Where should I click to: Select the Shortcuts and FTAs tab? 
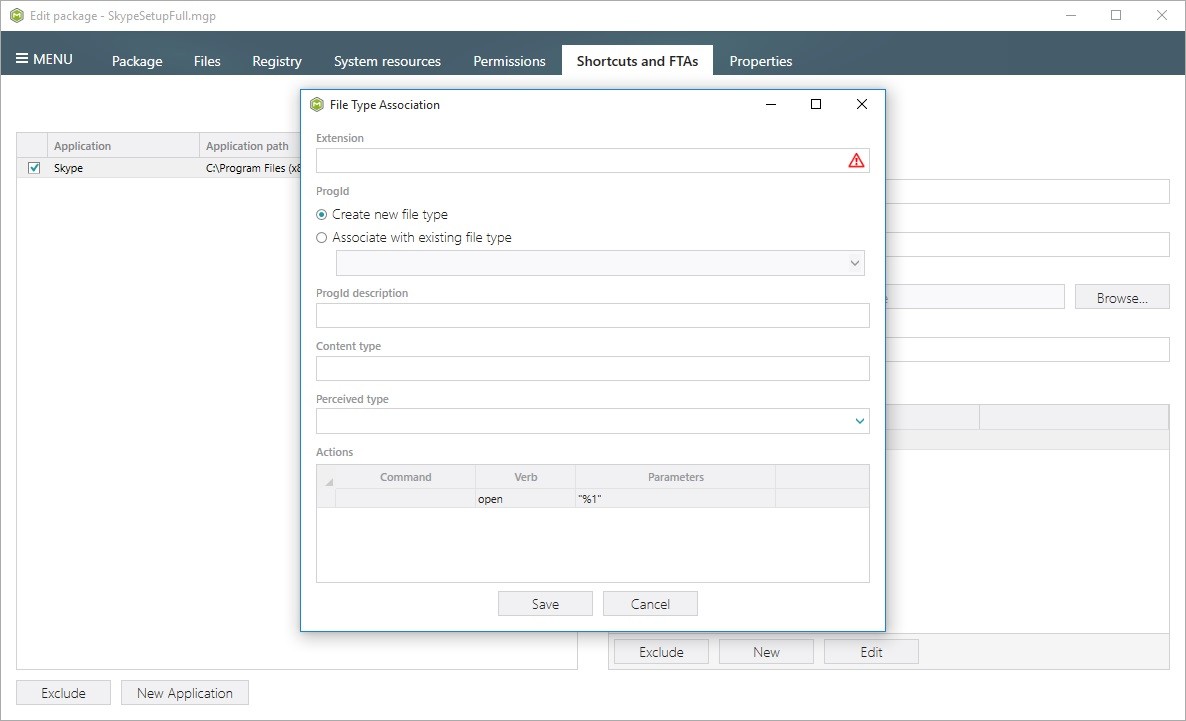click(x=637, y=61)
